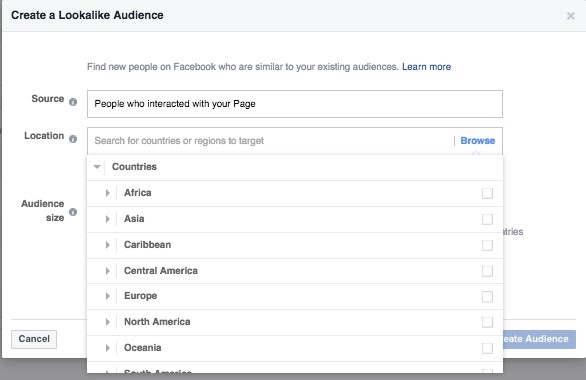The height and width of the screenshot is (380, 586).
Task: Enable the Europe checkbox
Action: [487, 297]
